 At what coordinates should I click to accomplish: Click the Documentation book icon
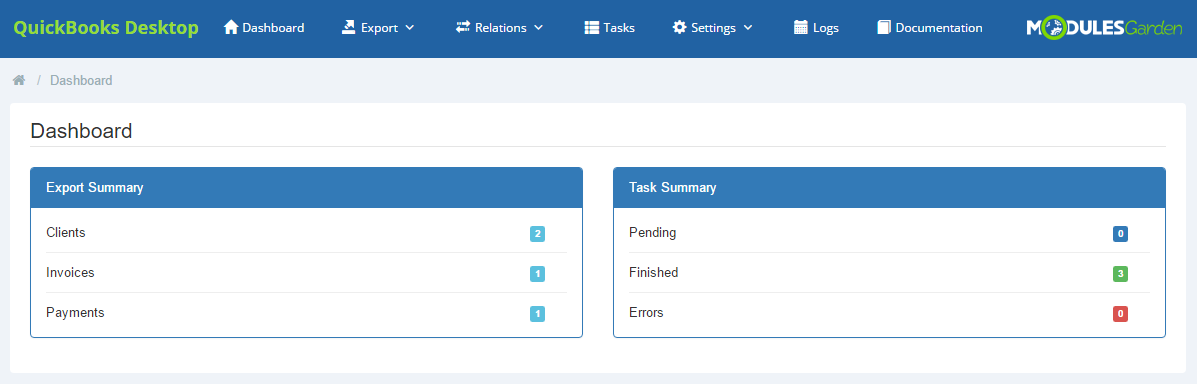(884, 27)
